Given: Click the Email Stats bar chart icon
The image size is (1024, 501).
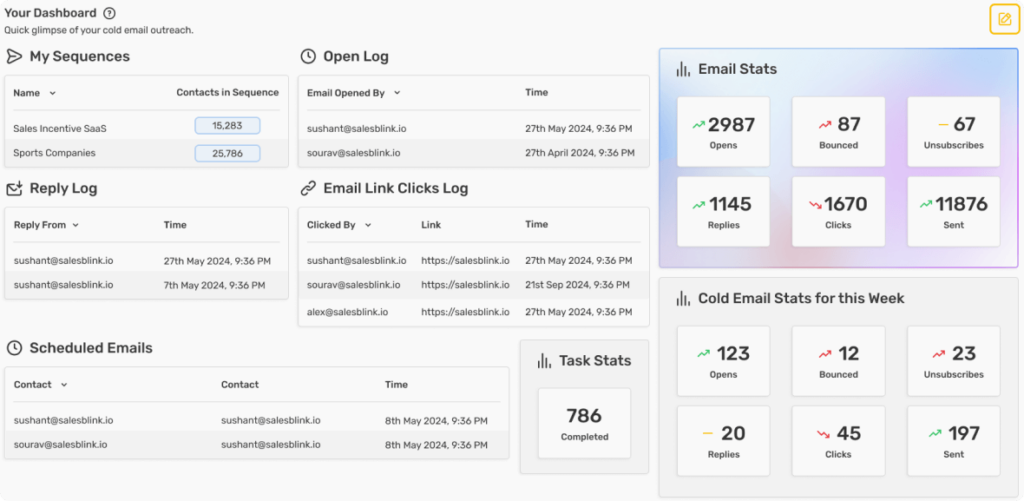Looking at the screenshot, I should pos(683,70).
